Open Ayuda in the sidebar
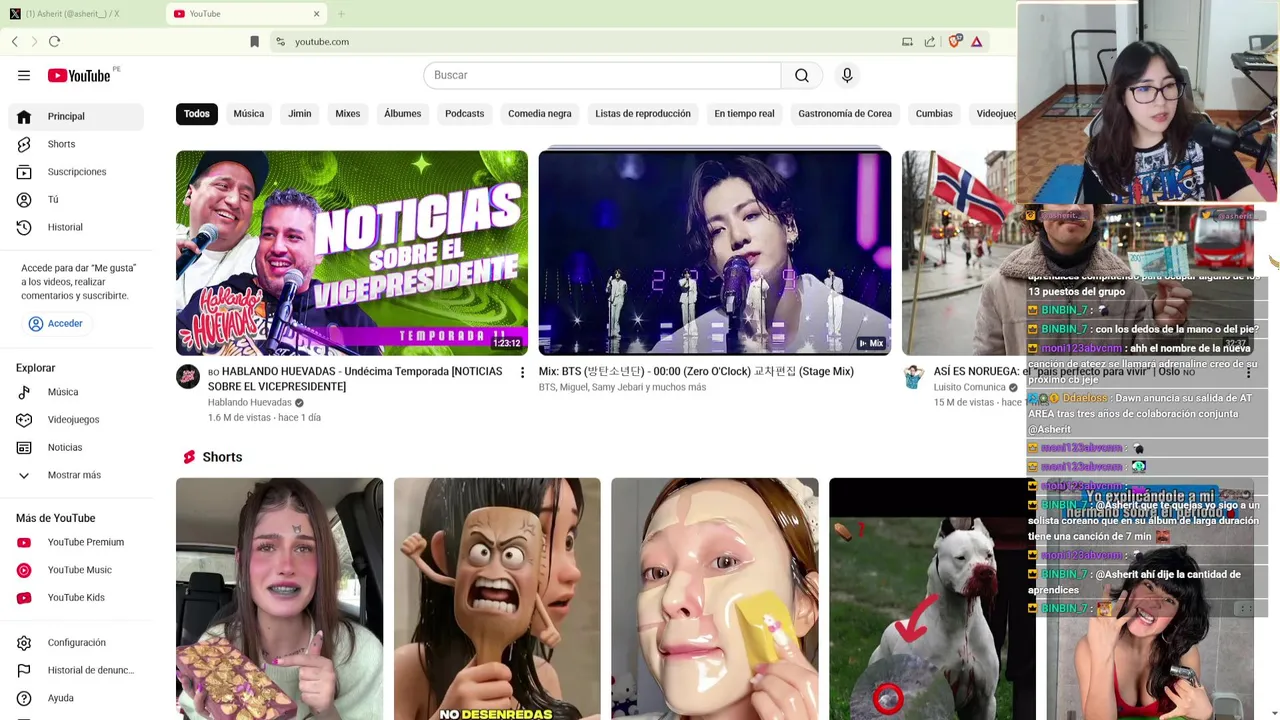 point(76,698)
